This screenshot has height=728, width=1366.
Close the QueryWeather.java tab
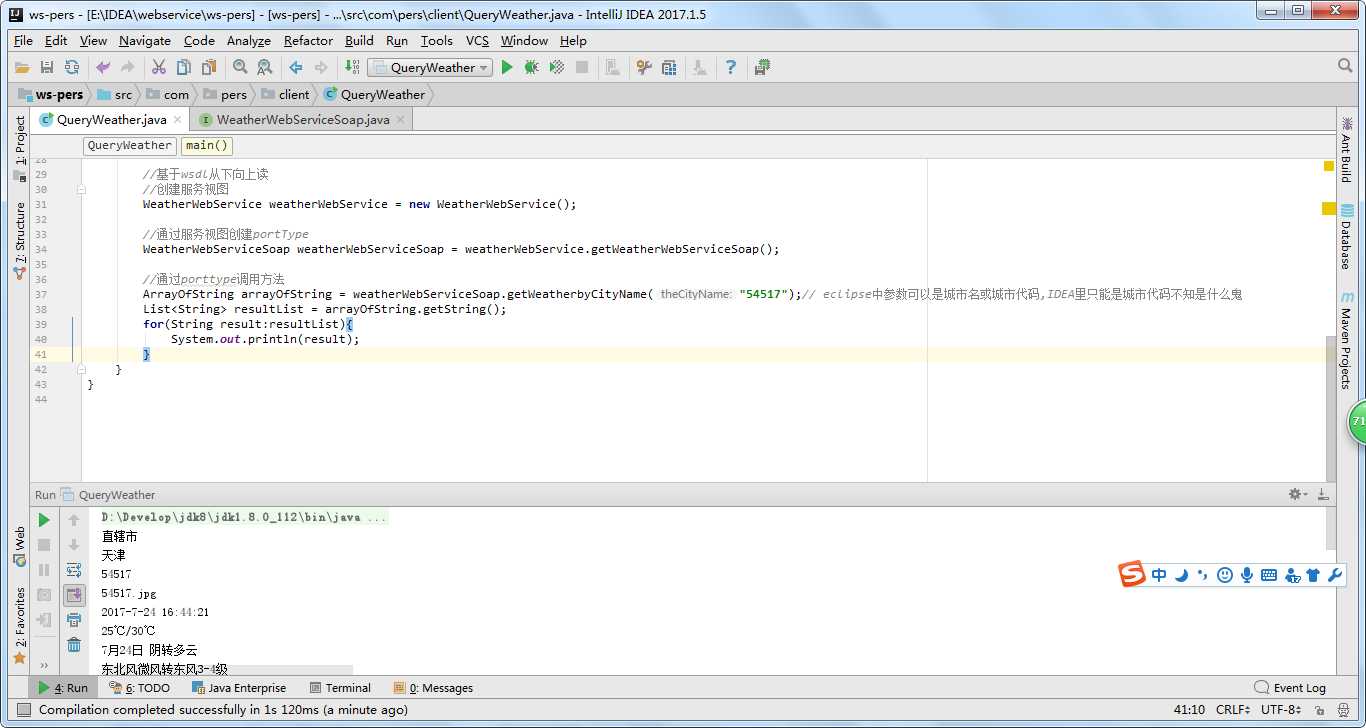tap(178, 119)
